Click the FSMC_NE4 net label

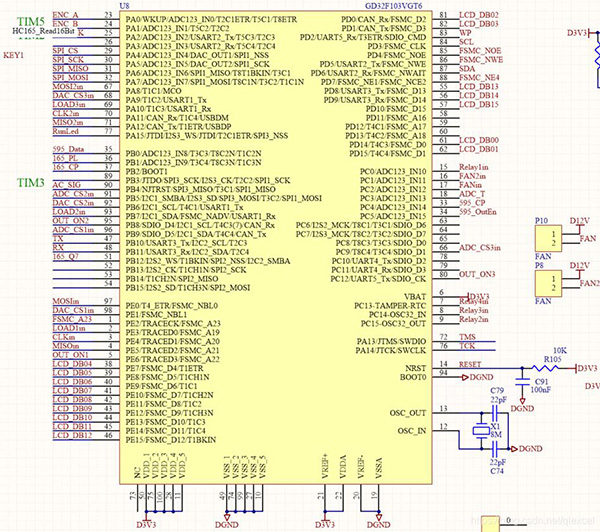(479, 78)
